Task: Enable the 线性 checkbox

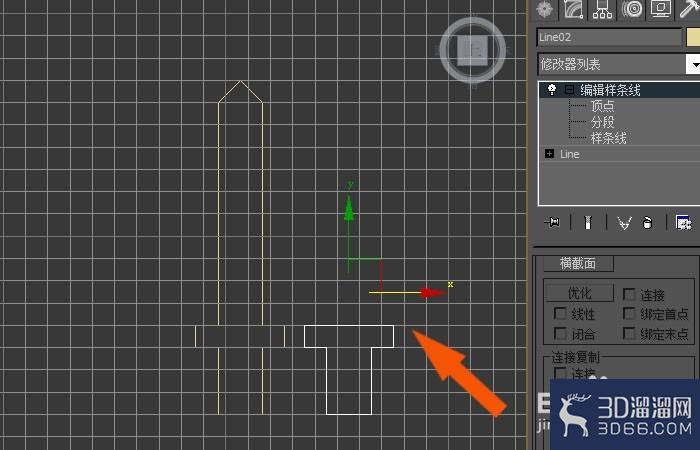Action: tap(560, 313)
